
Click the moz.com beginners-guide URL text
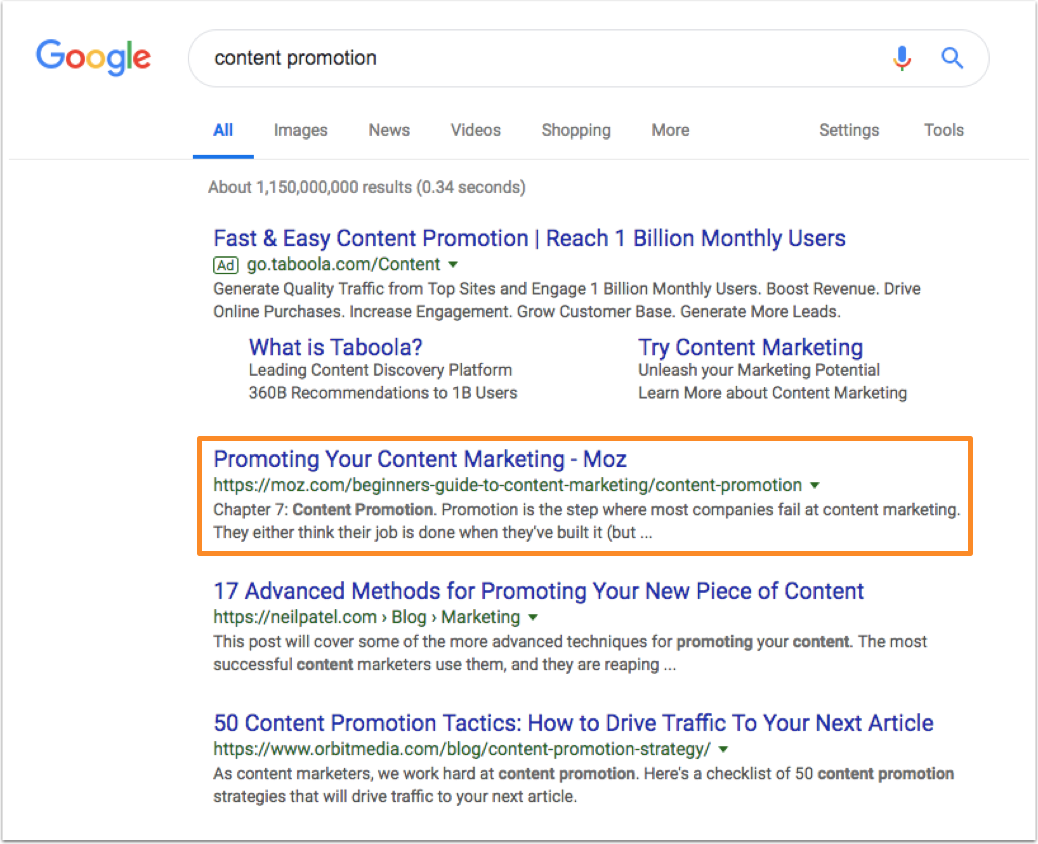[x=508, y=485]
